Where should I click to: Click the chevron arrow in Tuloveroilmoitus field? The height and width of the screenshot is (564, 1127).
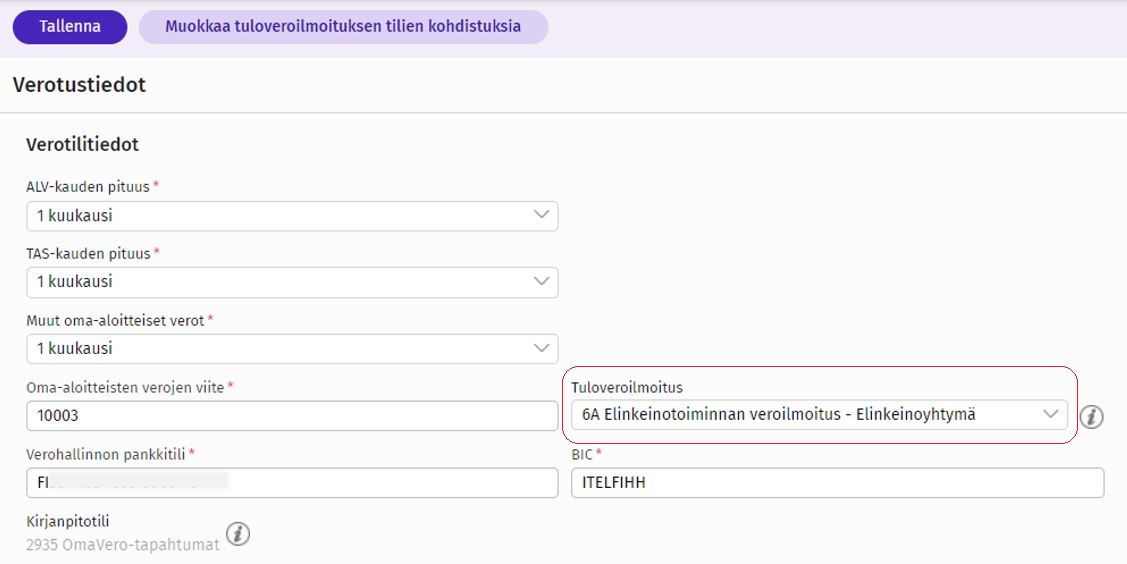(1051, 414)
